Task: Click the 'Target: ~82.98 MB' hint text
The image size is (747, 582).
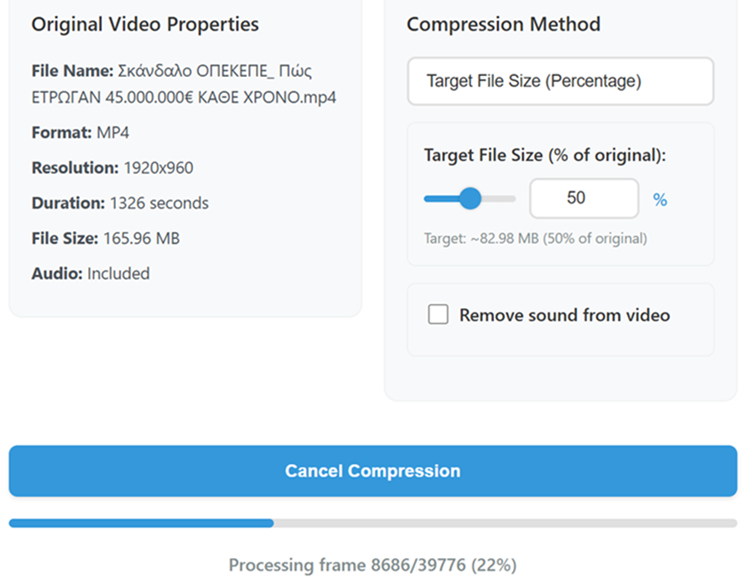Action: point(535,239)
